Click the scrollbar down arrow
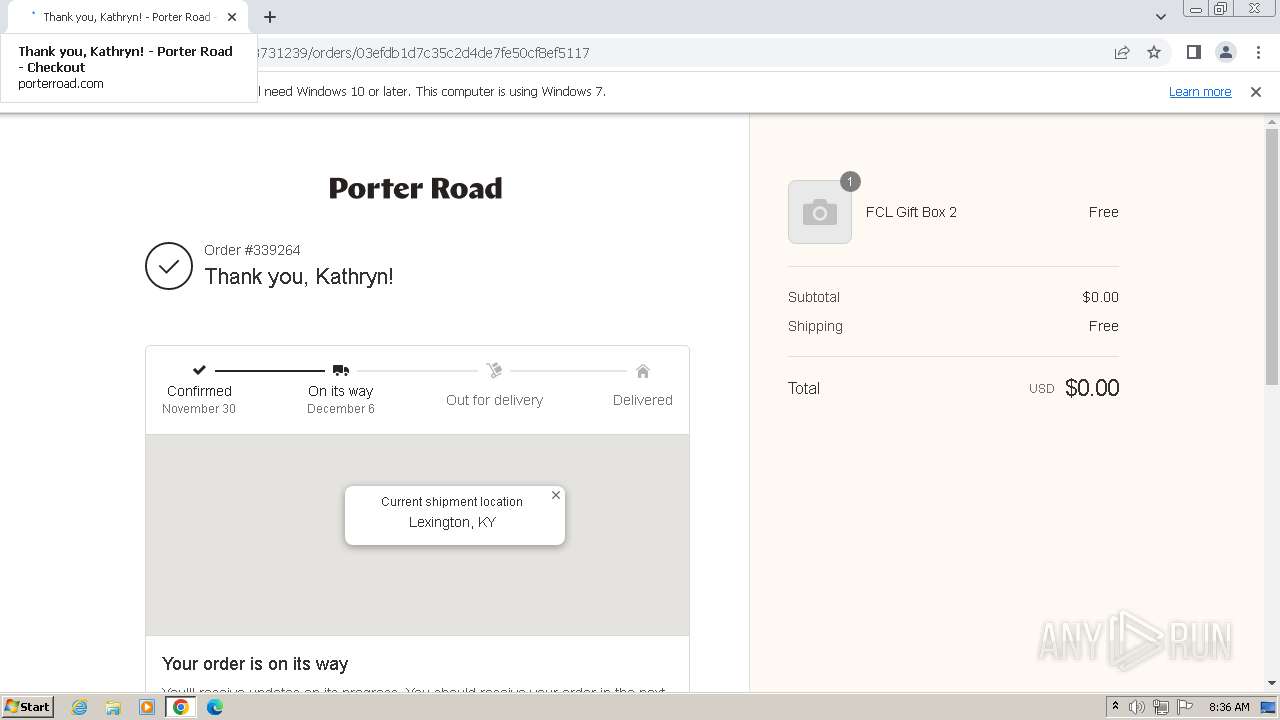 pyautogui.click(x=1272, y=683)
